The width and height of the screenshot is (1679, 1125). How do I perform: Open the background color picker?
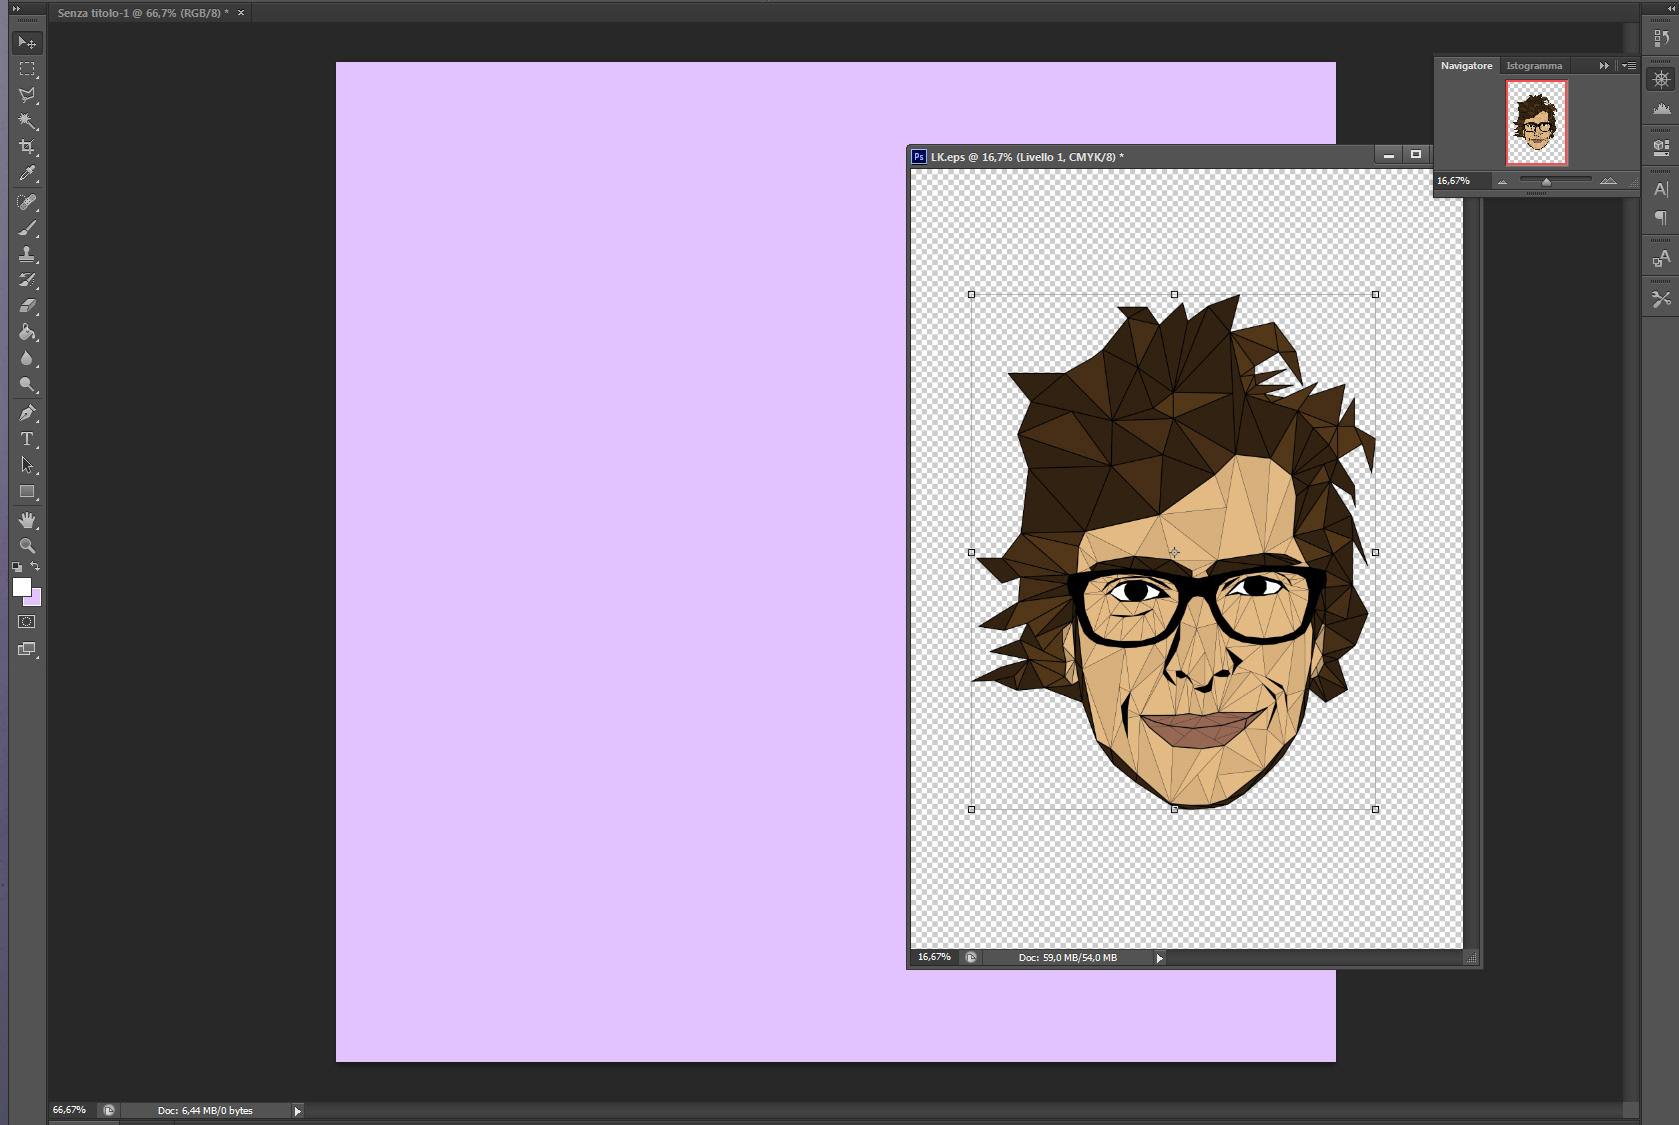36,600
